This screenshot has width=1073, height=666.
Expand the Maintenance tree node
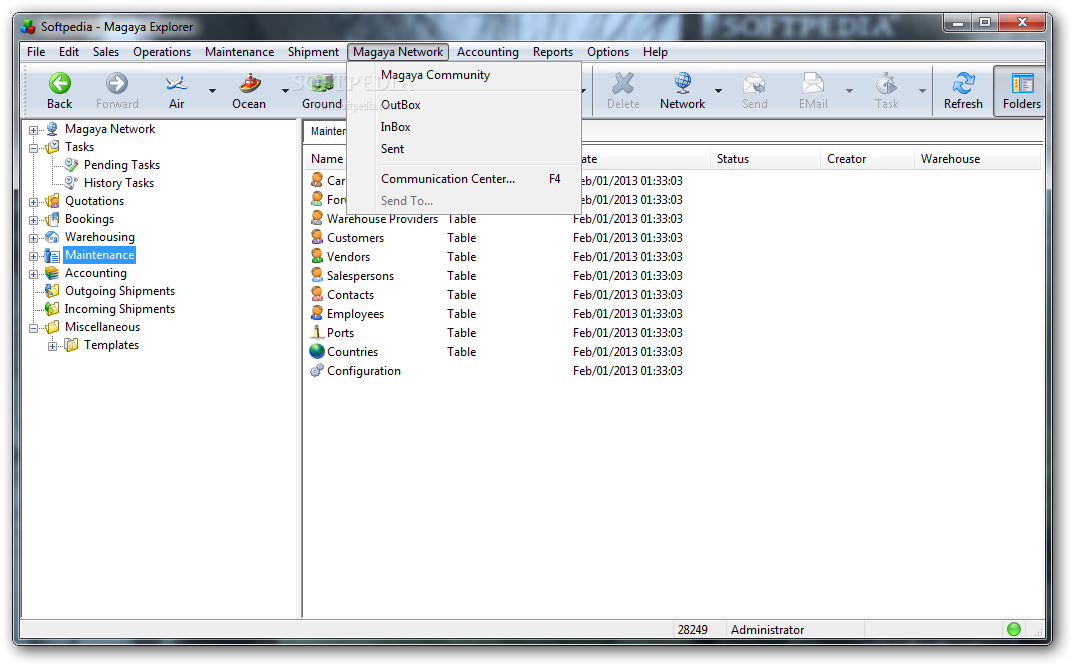[x=34, y=256]
